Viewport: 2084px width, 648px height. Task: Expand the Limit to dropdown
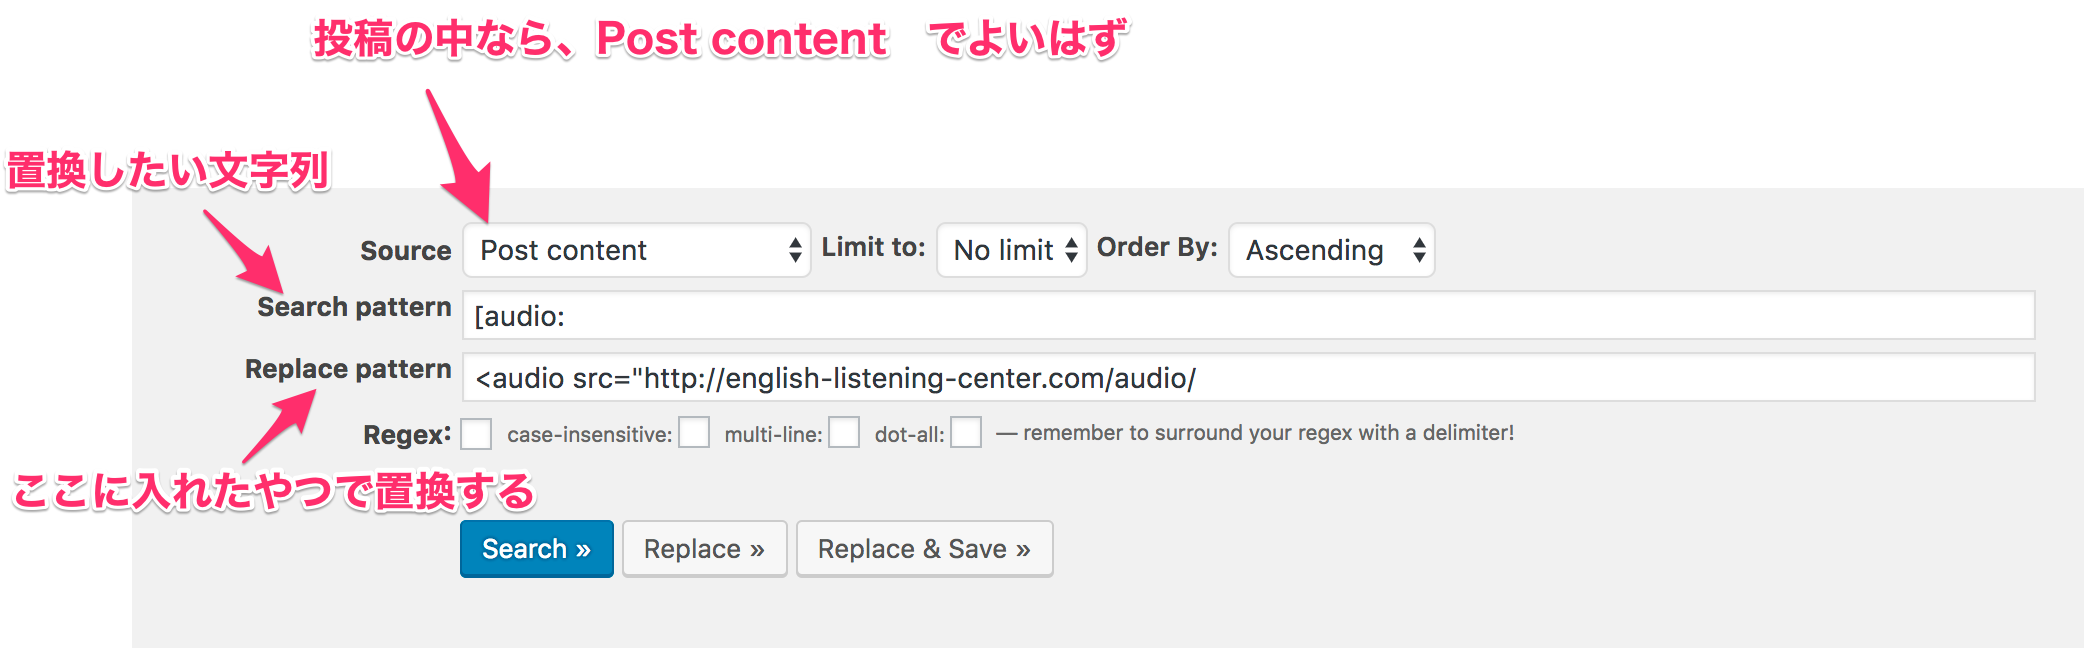click(1011, 250)
